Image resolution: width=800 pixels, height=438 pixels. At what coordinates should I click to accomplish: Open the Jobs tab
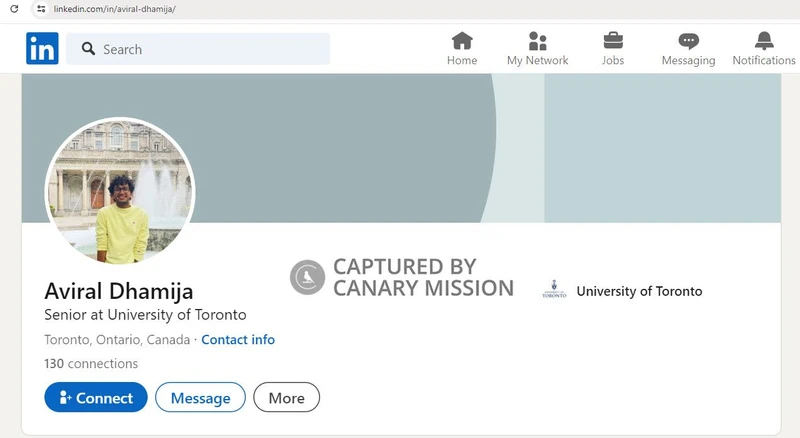click(613, 49)
